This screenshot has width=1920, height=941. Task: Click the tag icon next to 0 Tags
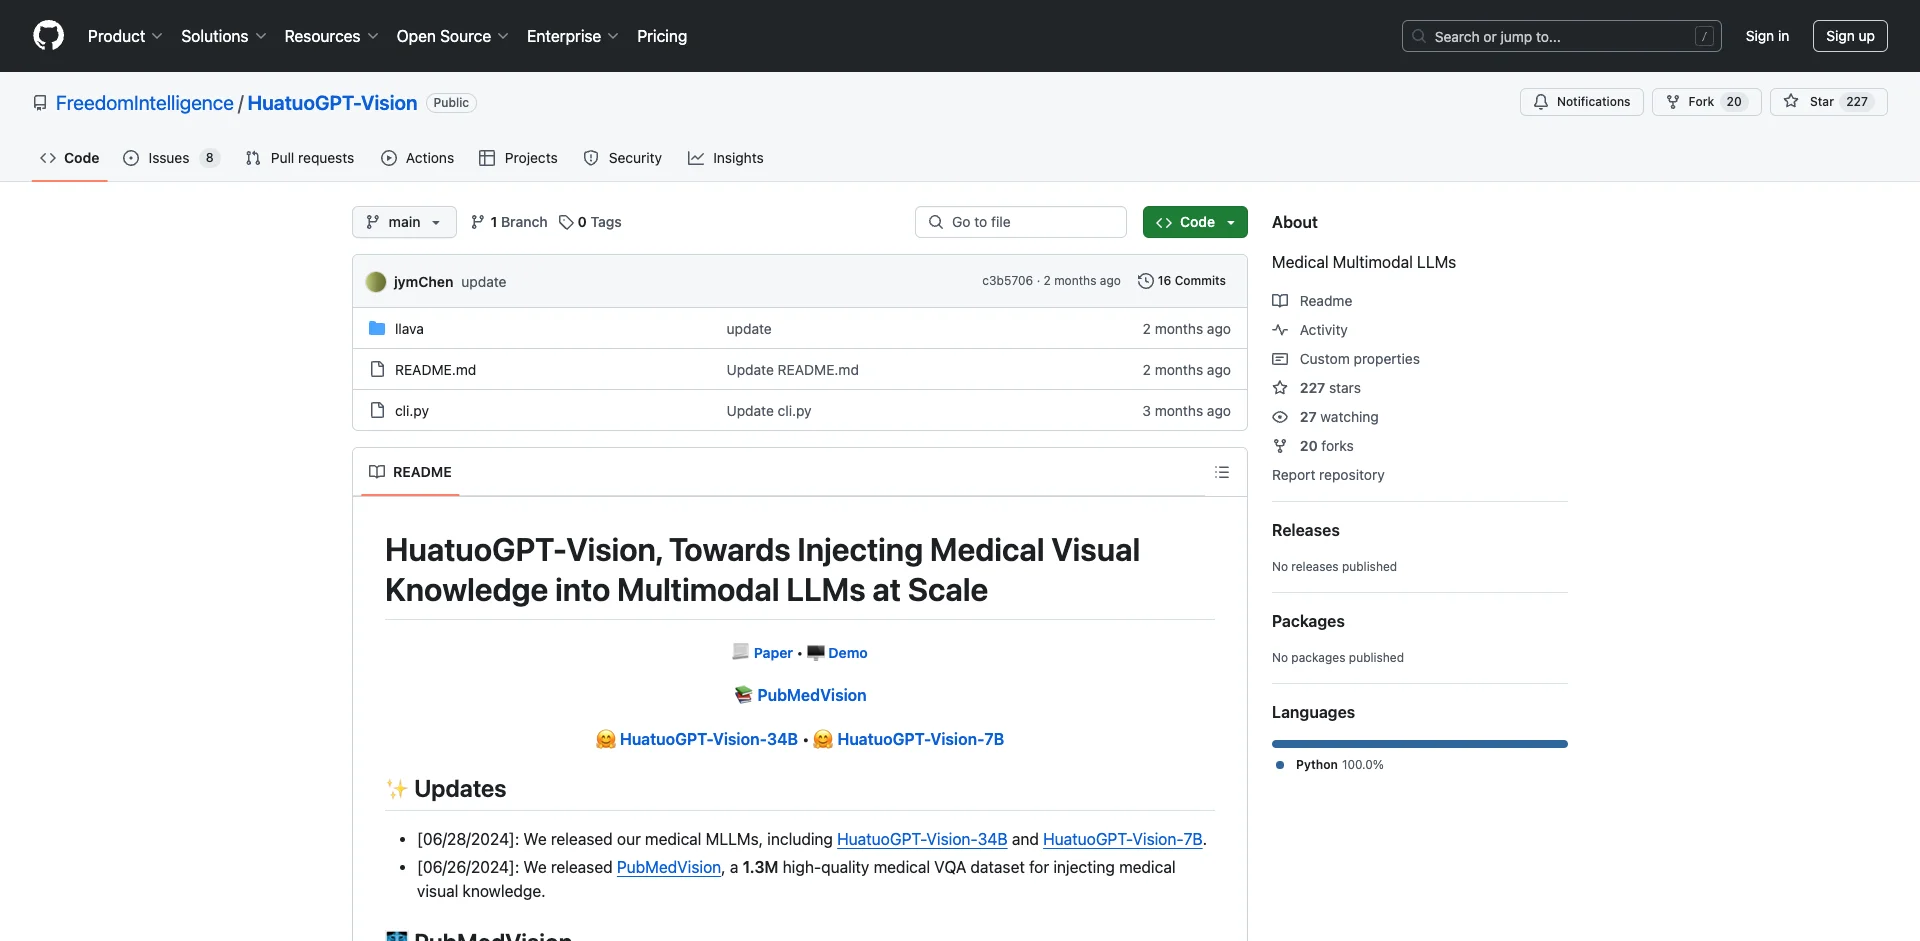pos(566,222)
